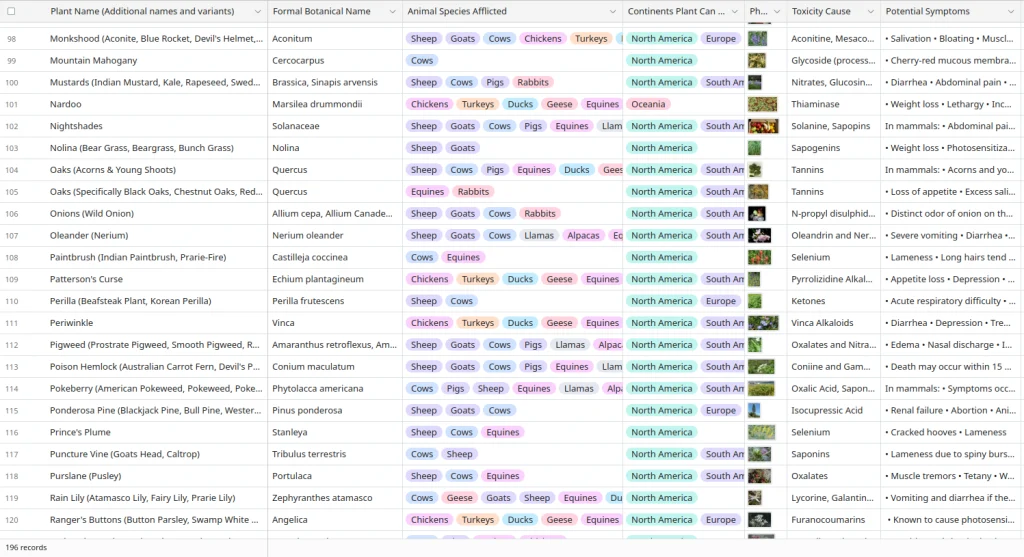
Task: Click Cracked hooves symptoms cell
Action: 952,432
